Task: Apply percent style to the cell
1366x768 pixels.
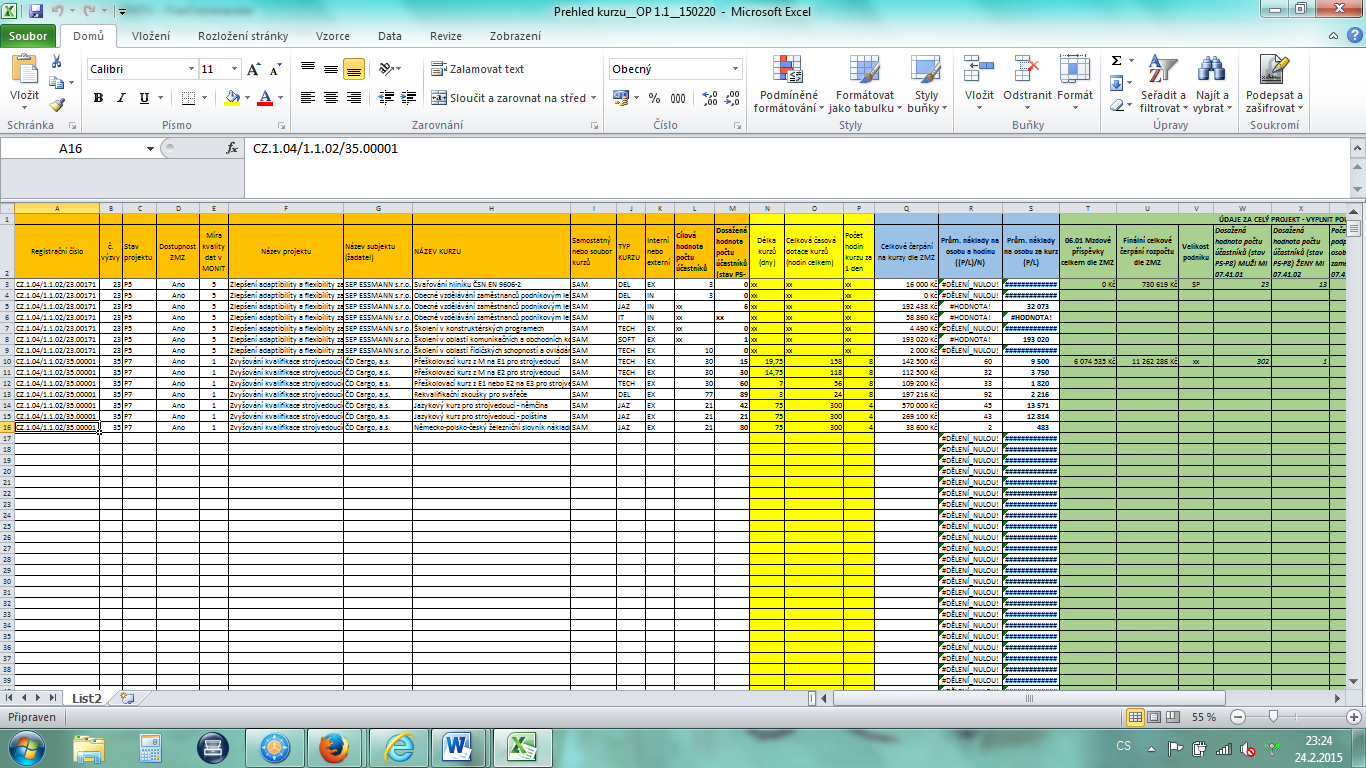Action: coord(655,98)
